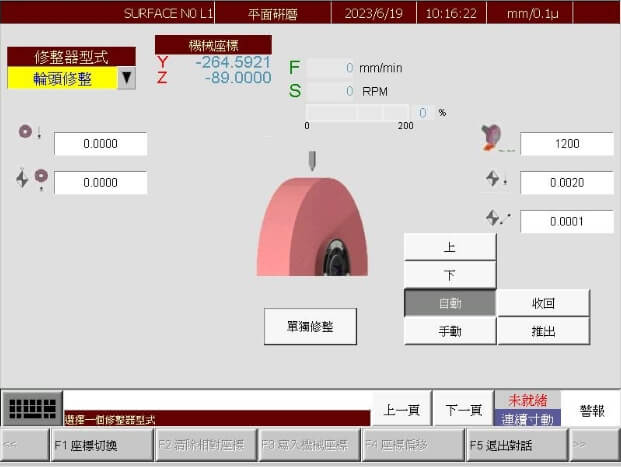Viewport: 621px width, 467px height.
Task: Click the 選擇一個修整器型式 message bar
Action: click(217, 419)
